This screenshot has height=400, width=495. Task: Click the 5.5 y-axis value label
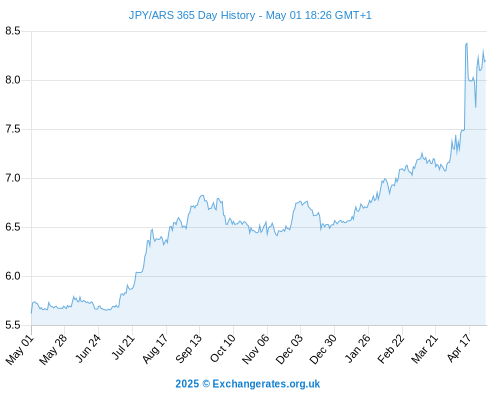coord(13,325)
